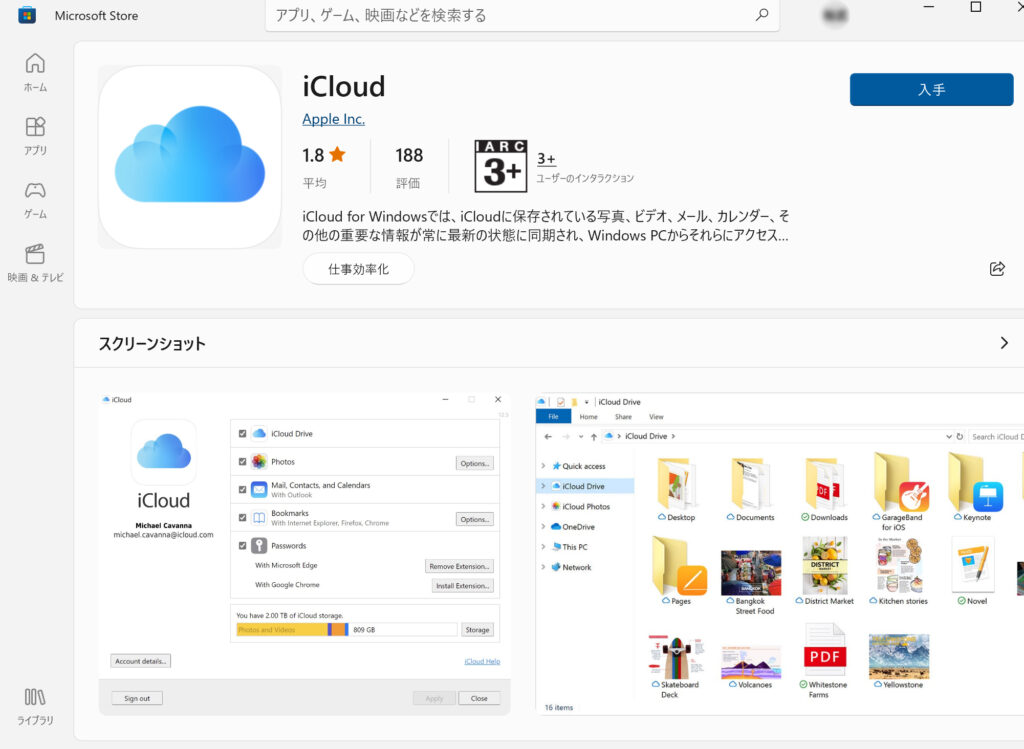Open the iCloud Drive explorer screenshot thumbnail
1024x749 pixels.
[x=779, y=554]
